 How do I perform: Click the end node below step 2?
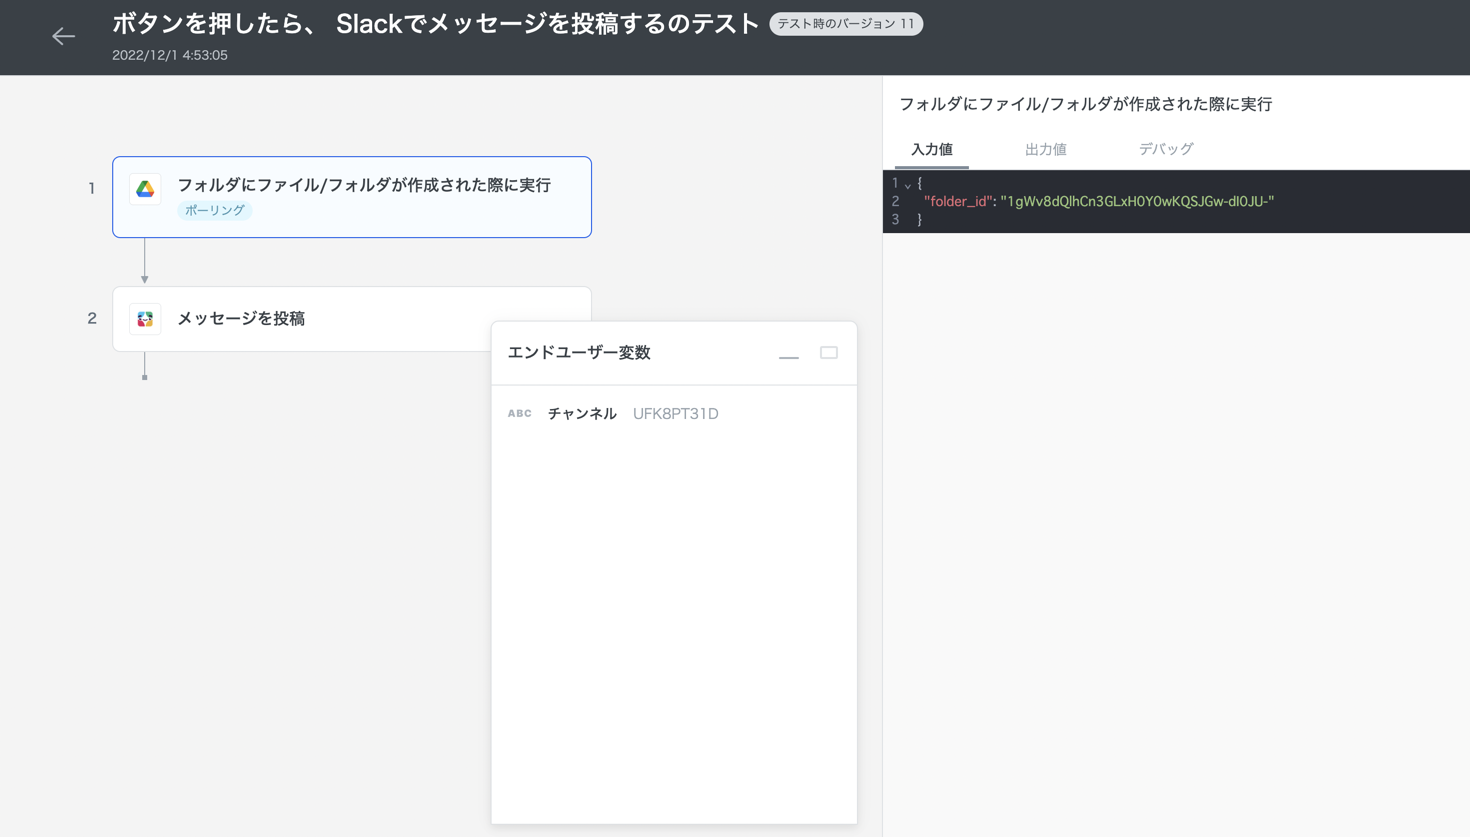145,377
